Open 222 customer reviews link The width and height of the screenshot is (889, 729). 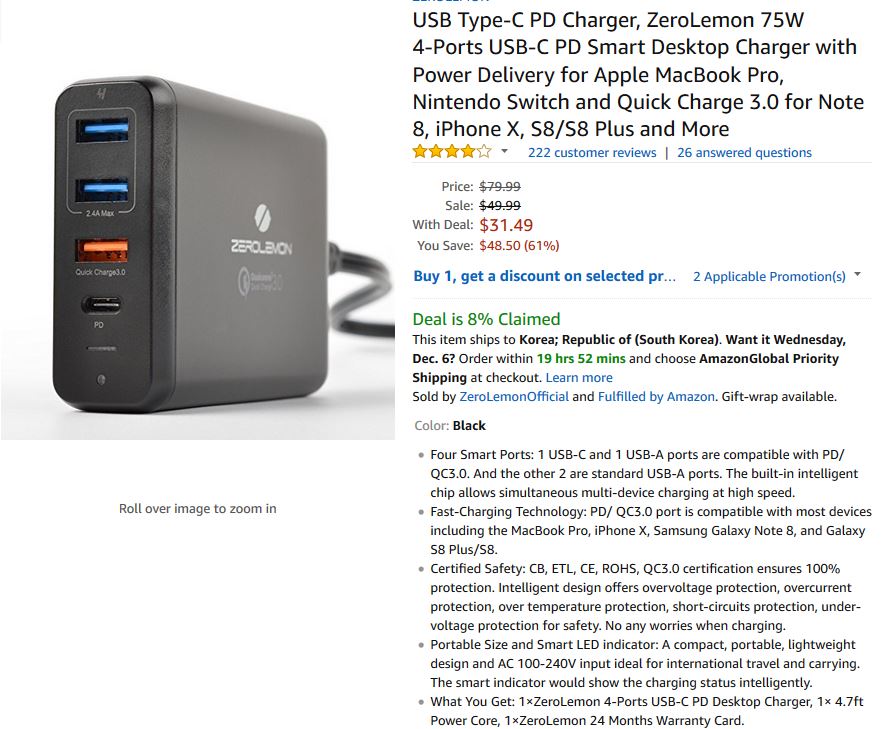click(592, 152)
